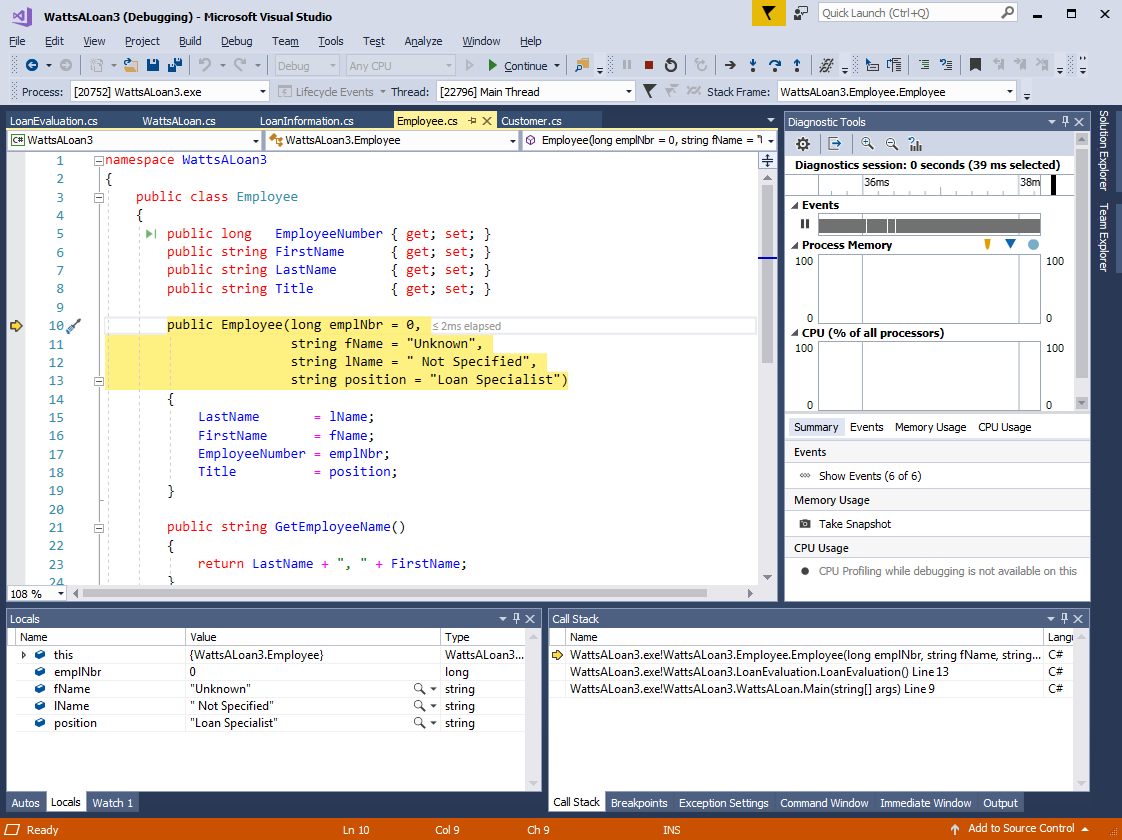Click the Restart debugging icon
1122x840 pixels.
coord(670,65)
